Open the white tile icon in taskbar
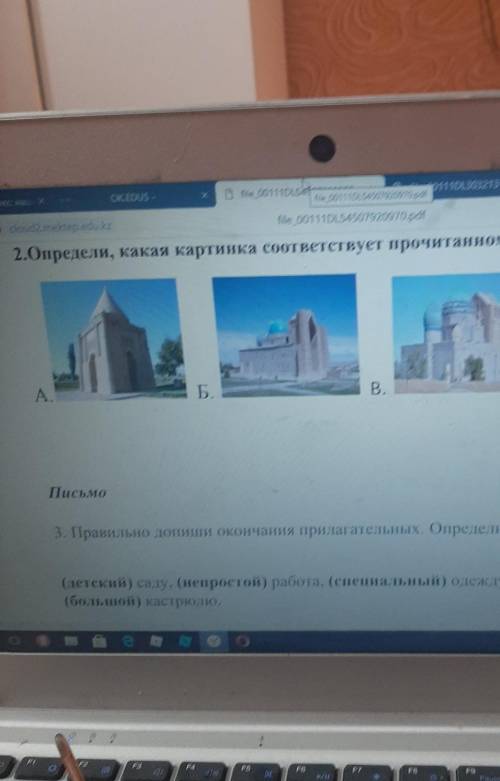The height and width of the screenshot is (781, 500). point(156,642)
